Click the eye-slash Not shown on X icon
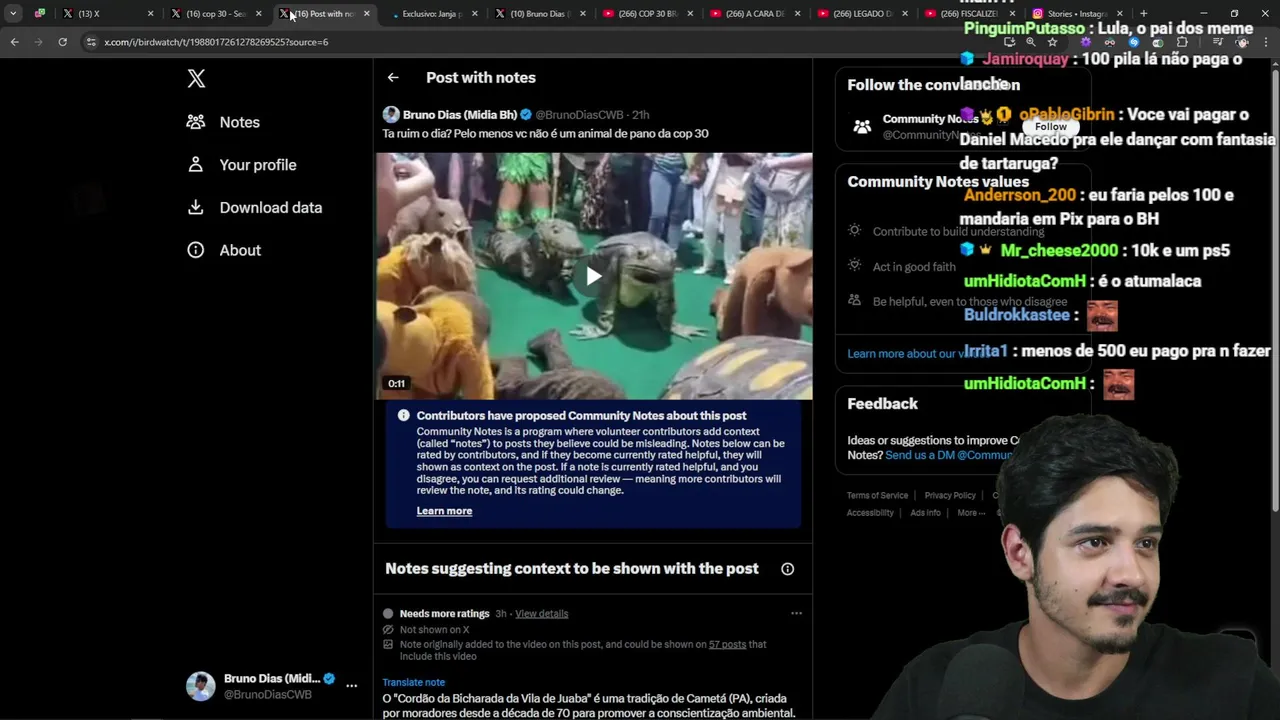Image resolution: width=1280 pixels, height=720 pixels. [x=388, y=630]
